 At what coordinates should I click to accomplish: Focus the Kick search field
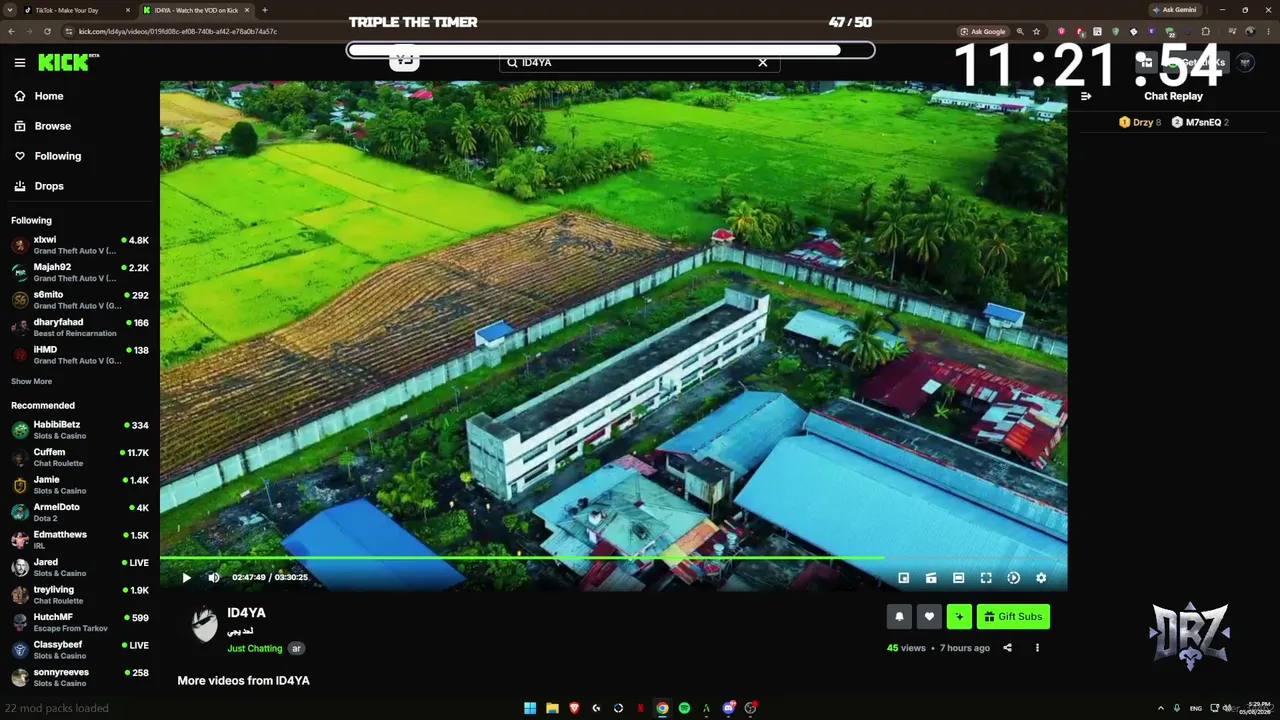pyautogui.click(x=640, y=62)
